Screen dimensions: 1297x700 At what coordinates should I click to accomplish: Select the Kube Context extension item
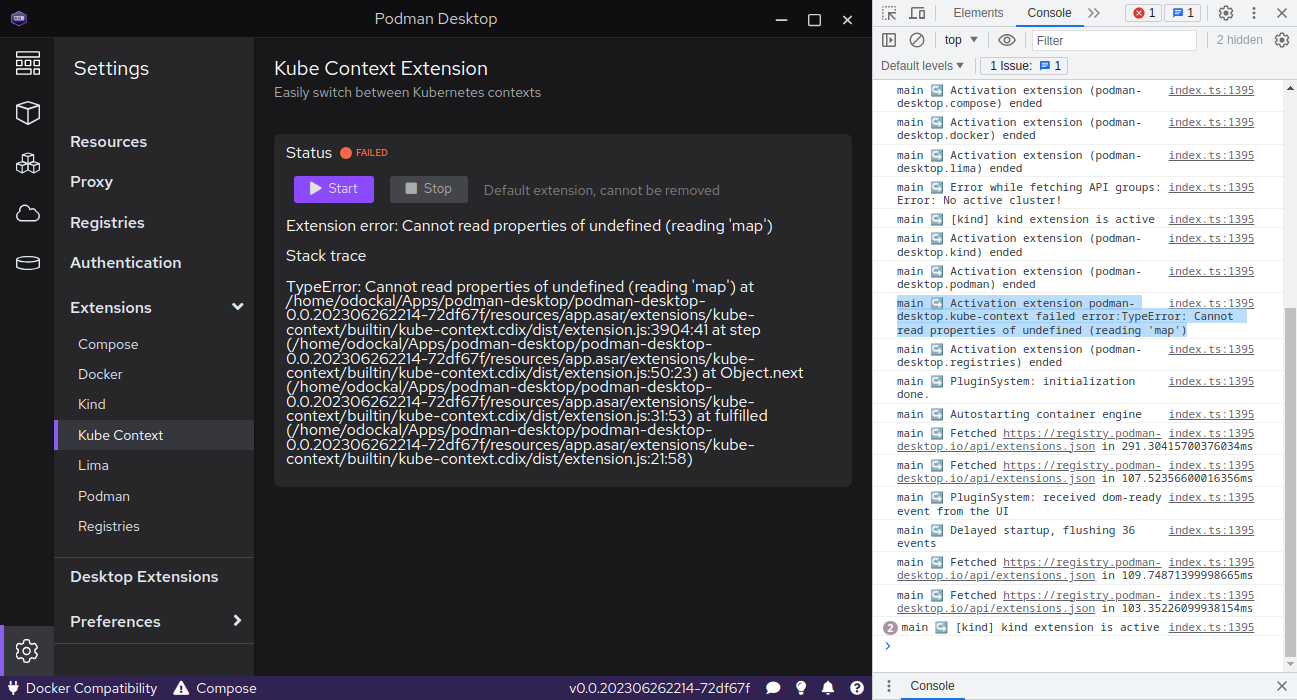tap(154, 435)
